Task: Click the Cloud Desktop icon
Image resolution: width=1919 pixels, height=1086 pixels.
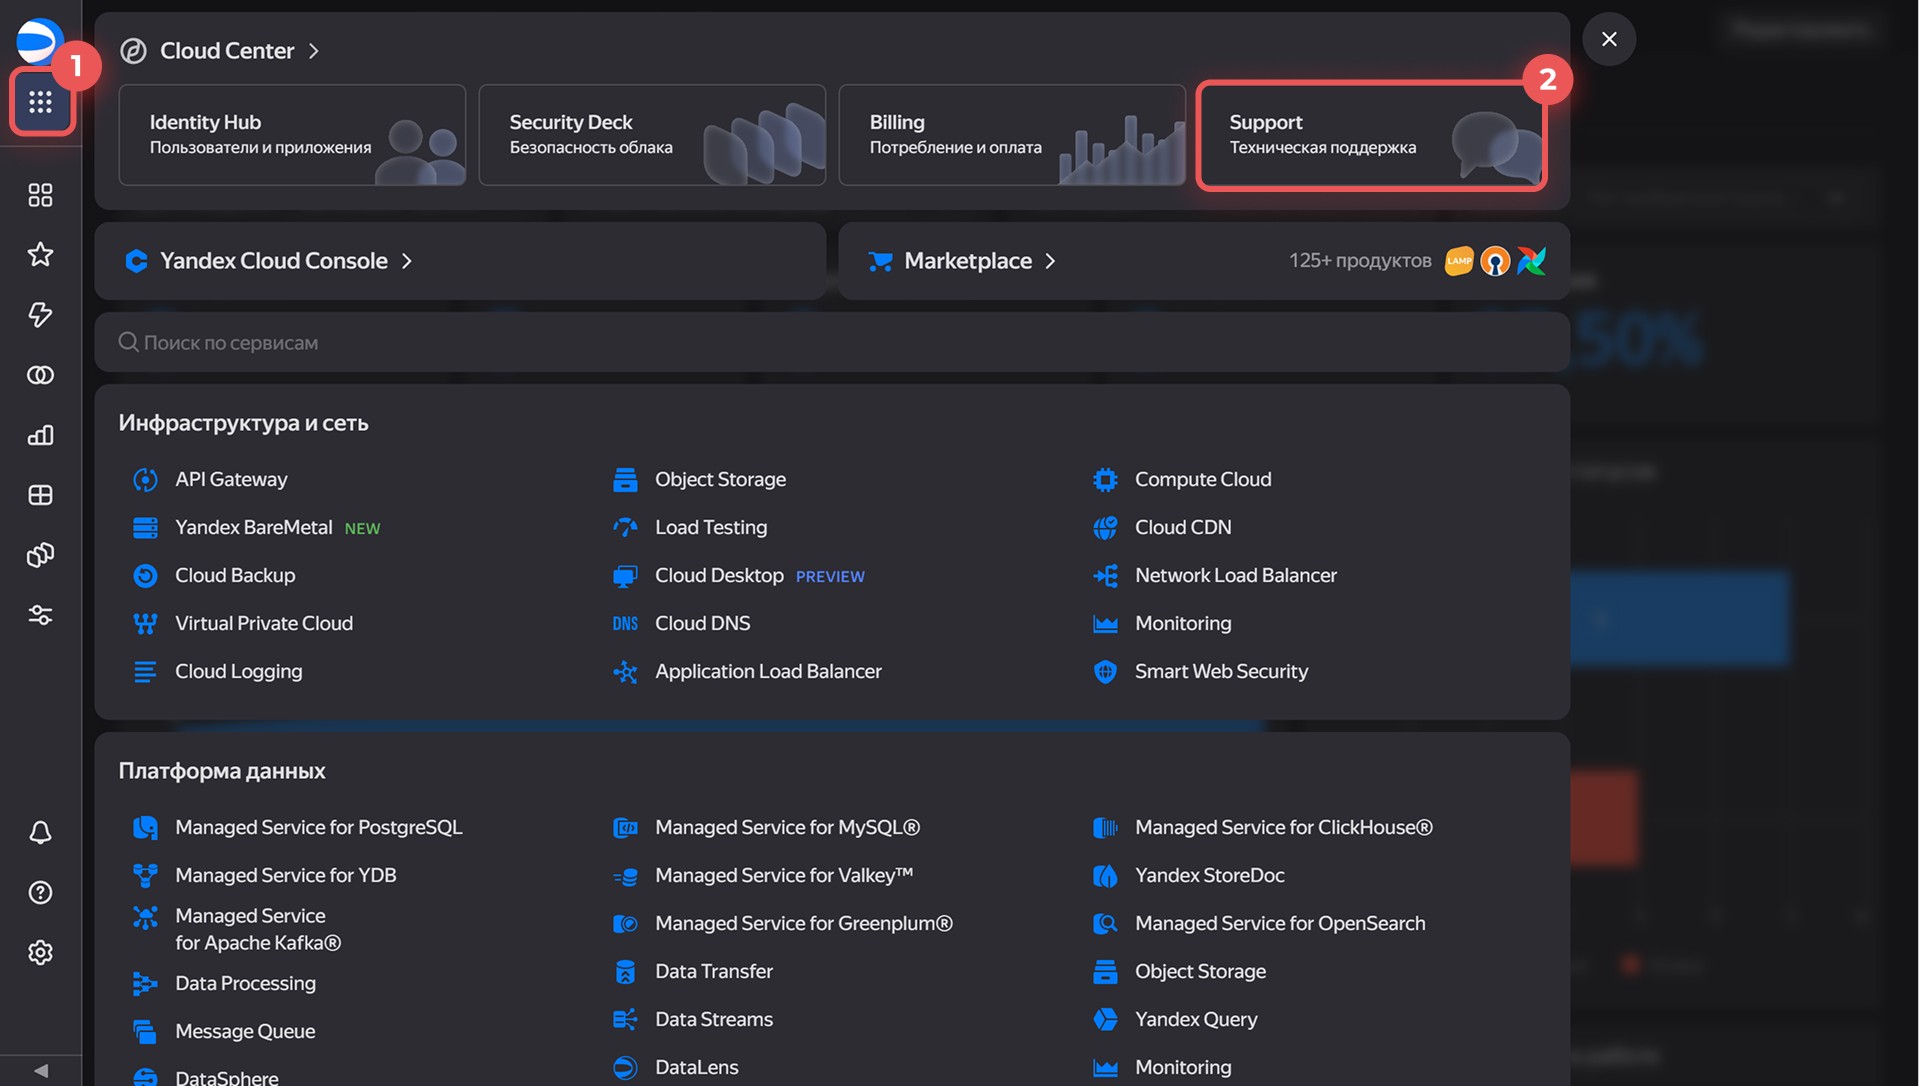Action: 625,575
